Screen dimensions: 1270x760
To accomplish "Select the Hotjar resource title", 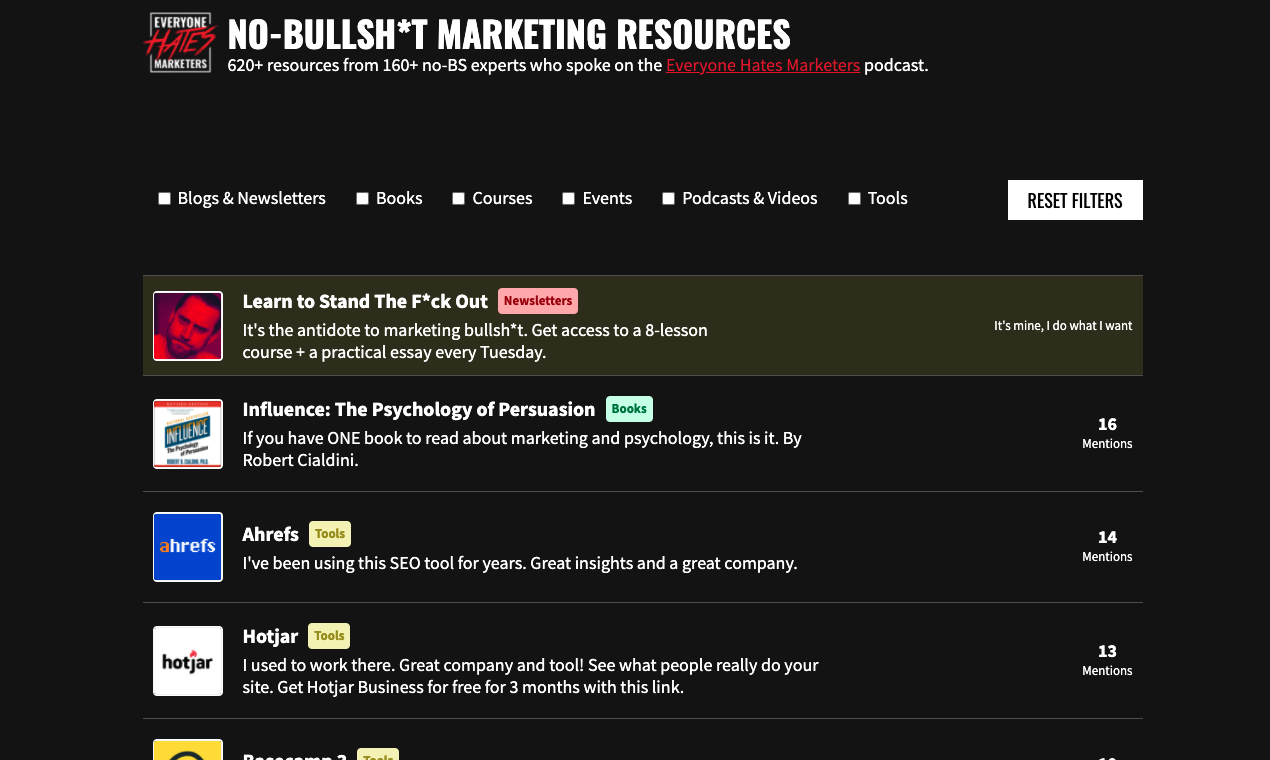I will click(x=268, y=636).
